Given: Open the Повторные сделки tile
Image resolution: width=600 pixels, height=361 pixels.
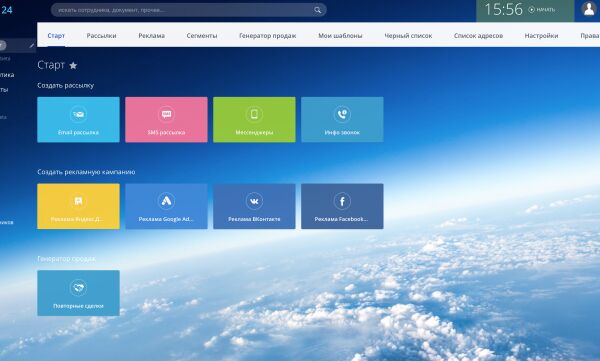Looking at the screenshot, I should [x=78, y=293].
